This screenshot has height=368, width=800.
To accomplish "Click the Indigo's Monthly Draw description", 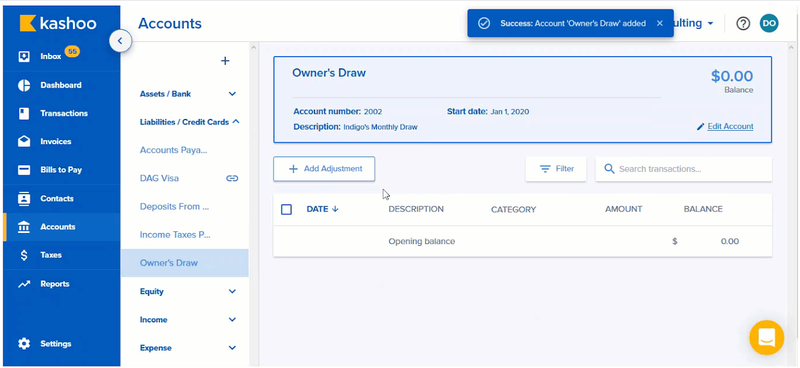I will tap(380, 127).
